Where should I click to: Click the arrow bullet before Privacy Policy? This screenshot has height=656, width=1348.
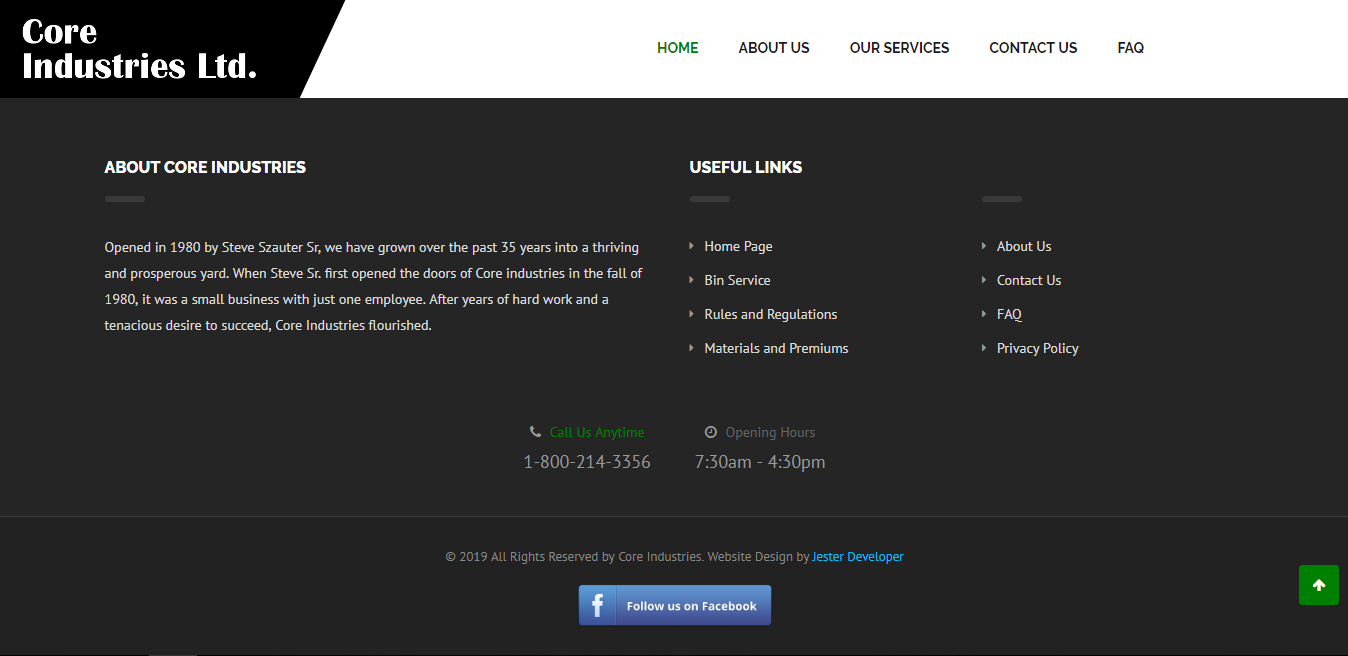pyautogui.click(x=984, y=348)
